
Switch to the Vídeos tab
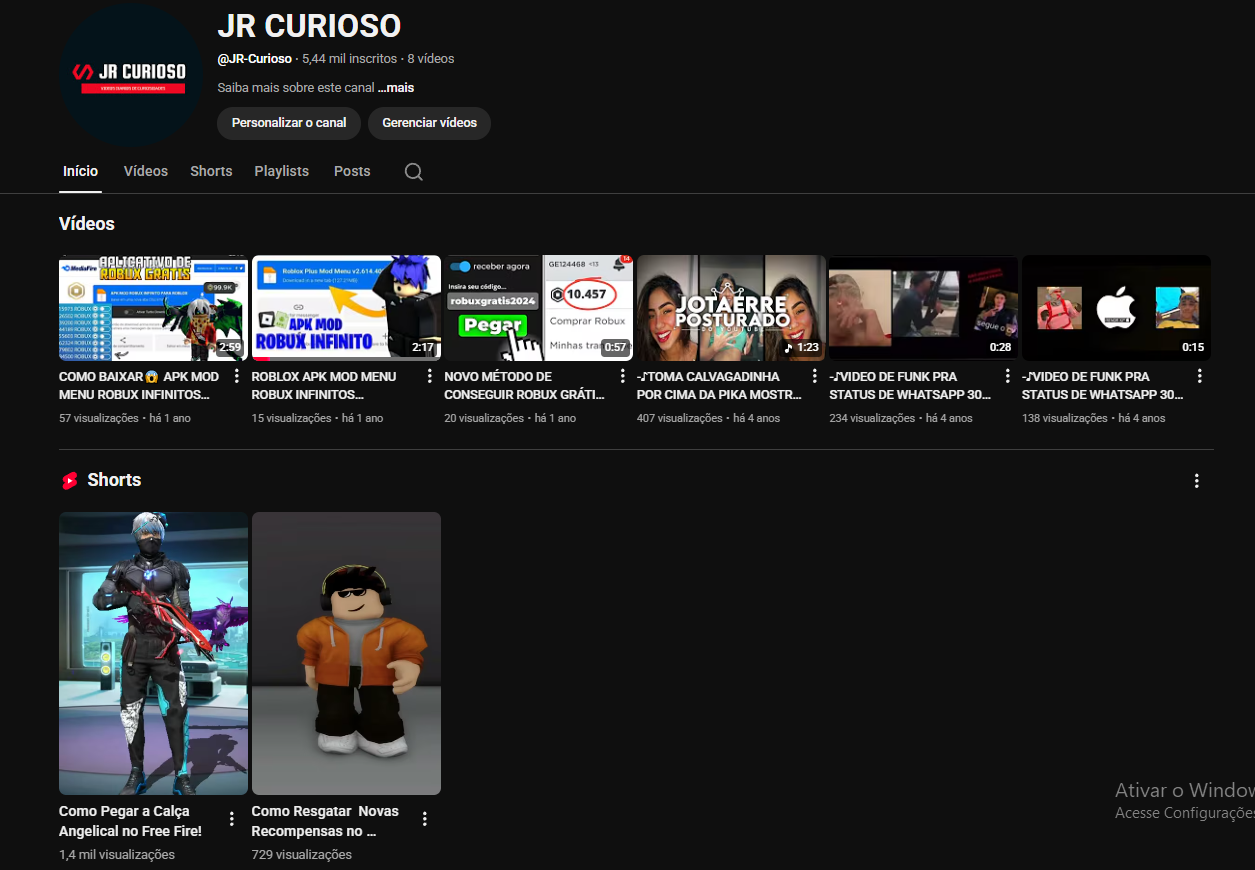click(146, 172)
